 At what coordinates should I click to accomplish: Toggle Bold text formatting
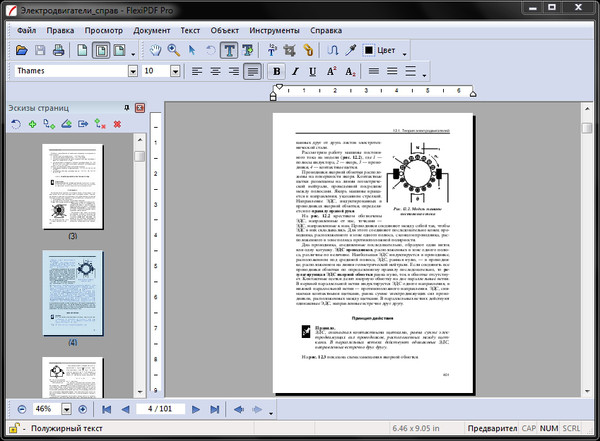point(277,71)
